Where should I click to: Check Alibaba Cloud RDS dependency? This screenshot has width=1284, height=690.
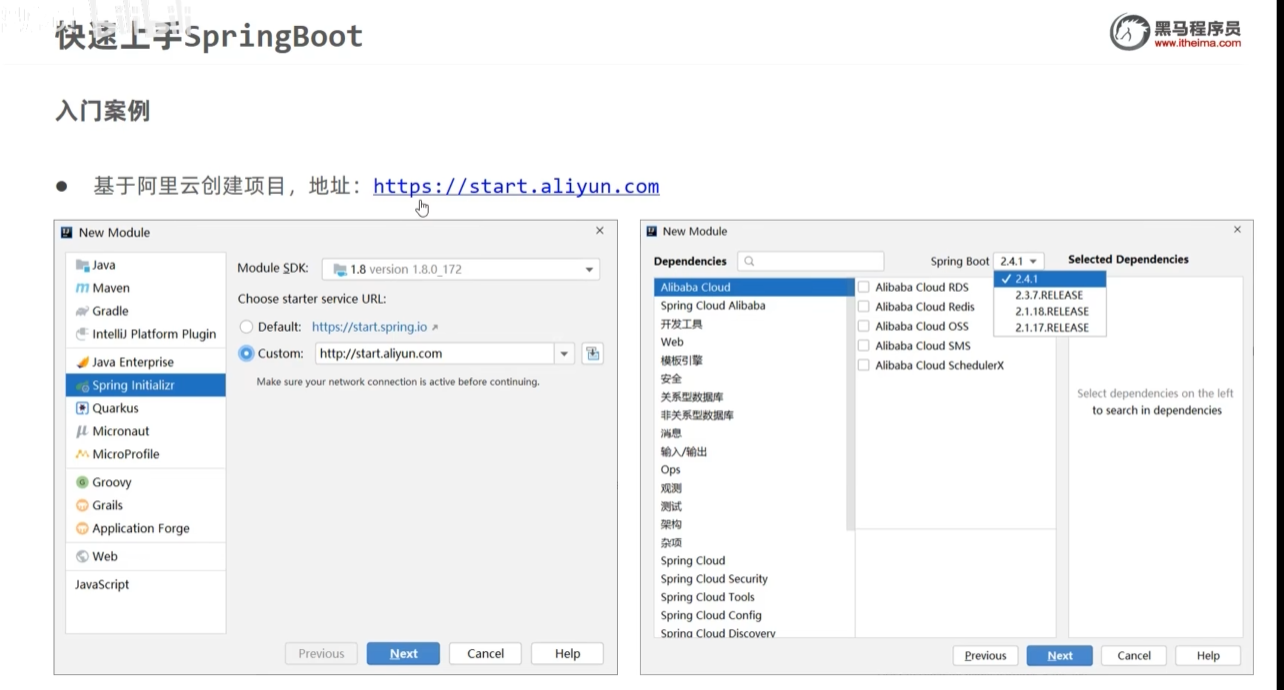(864, 287)
